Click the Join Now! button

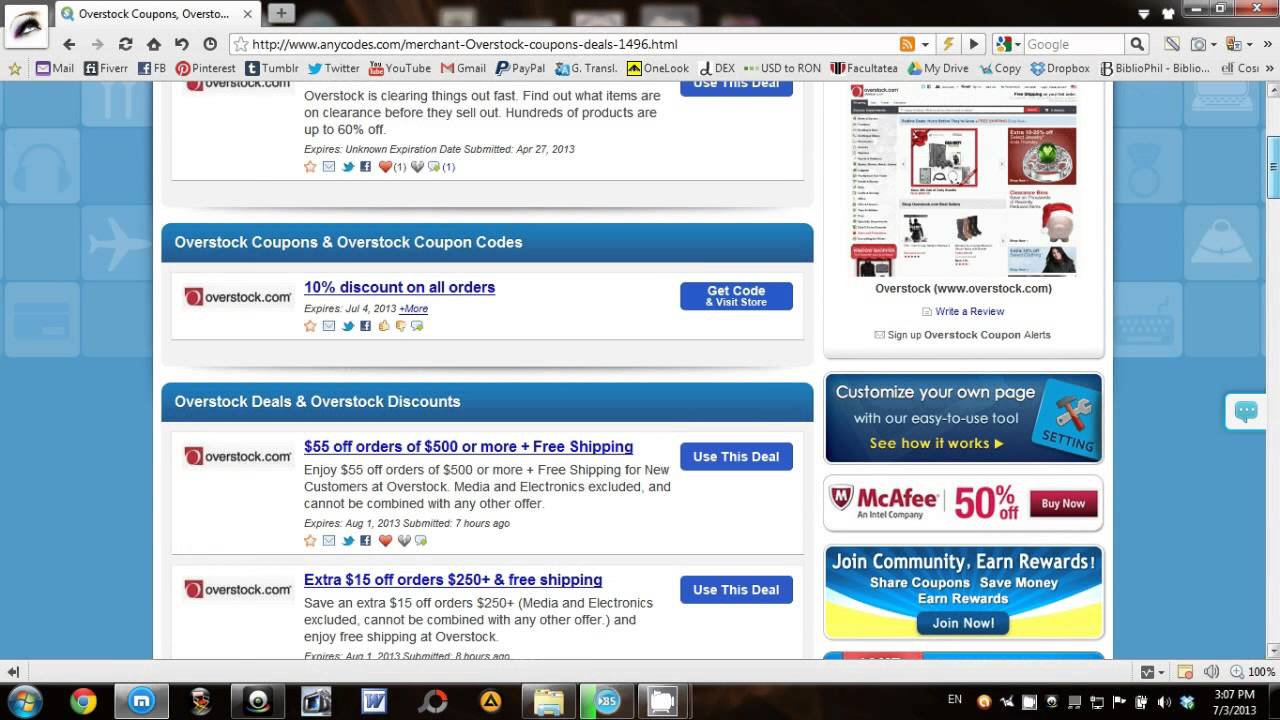tap(963, 623)
